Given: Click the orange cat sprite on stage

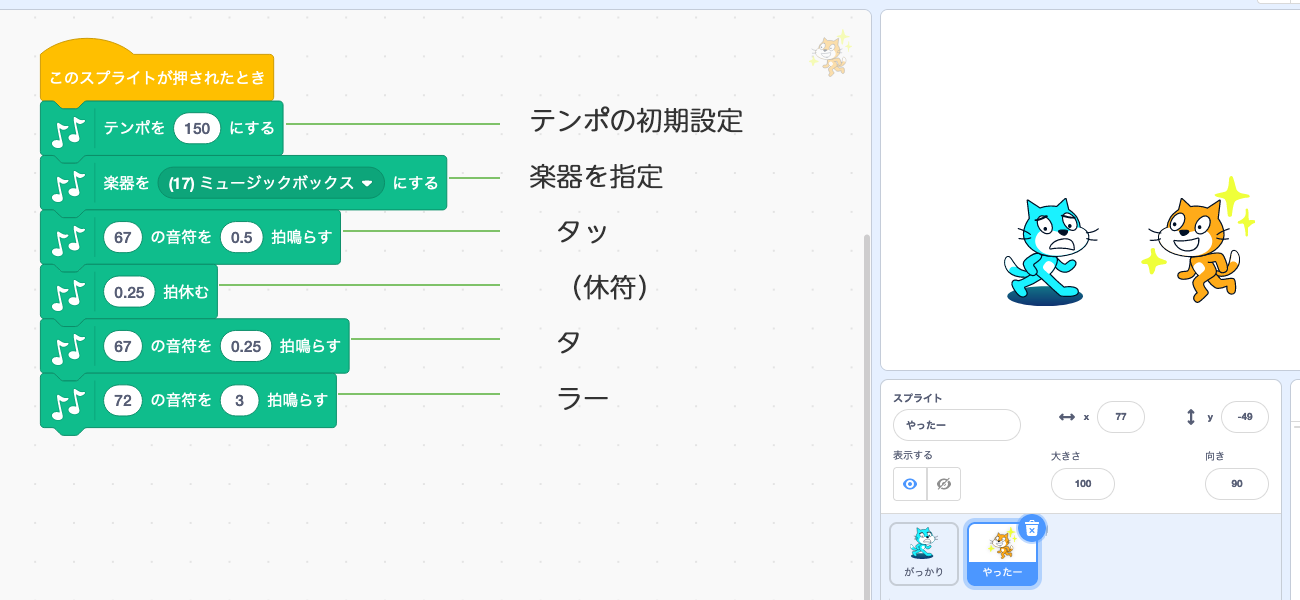Looking at the screenshot, I should pyautogui.click(x=1197, y=240).
